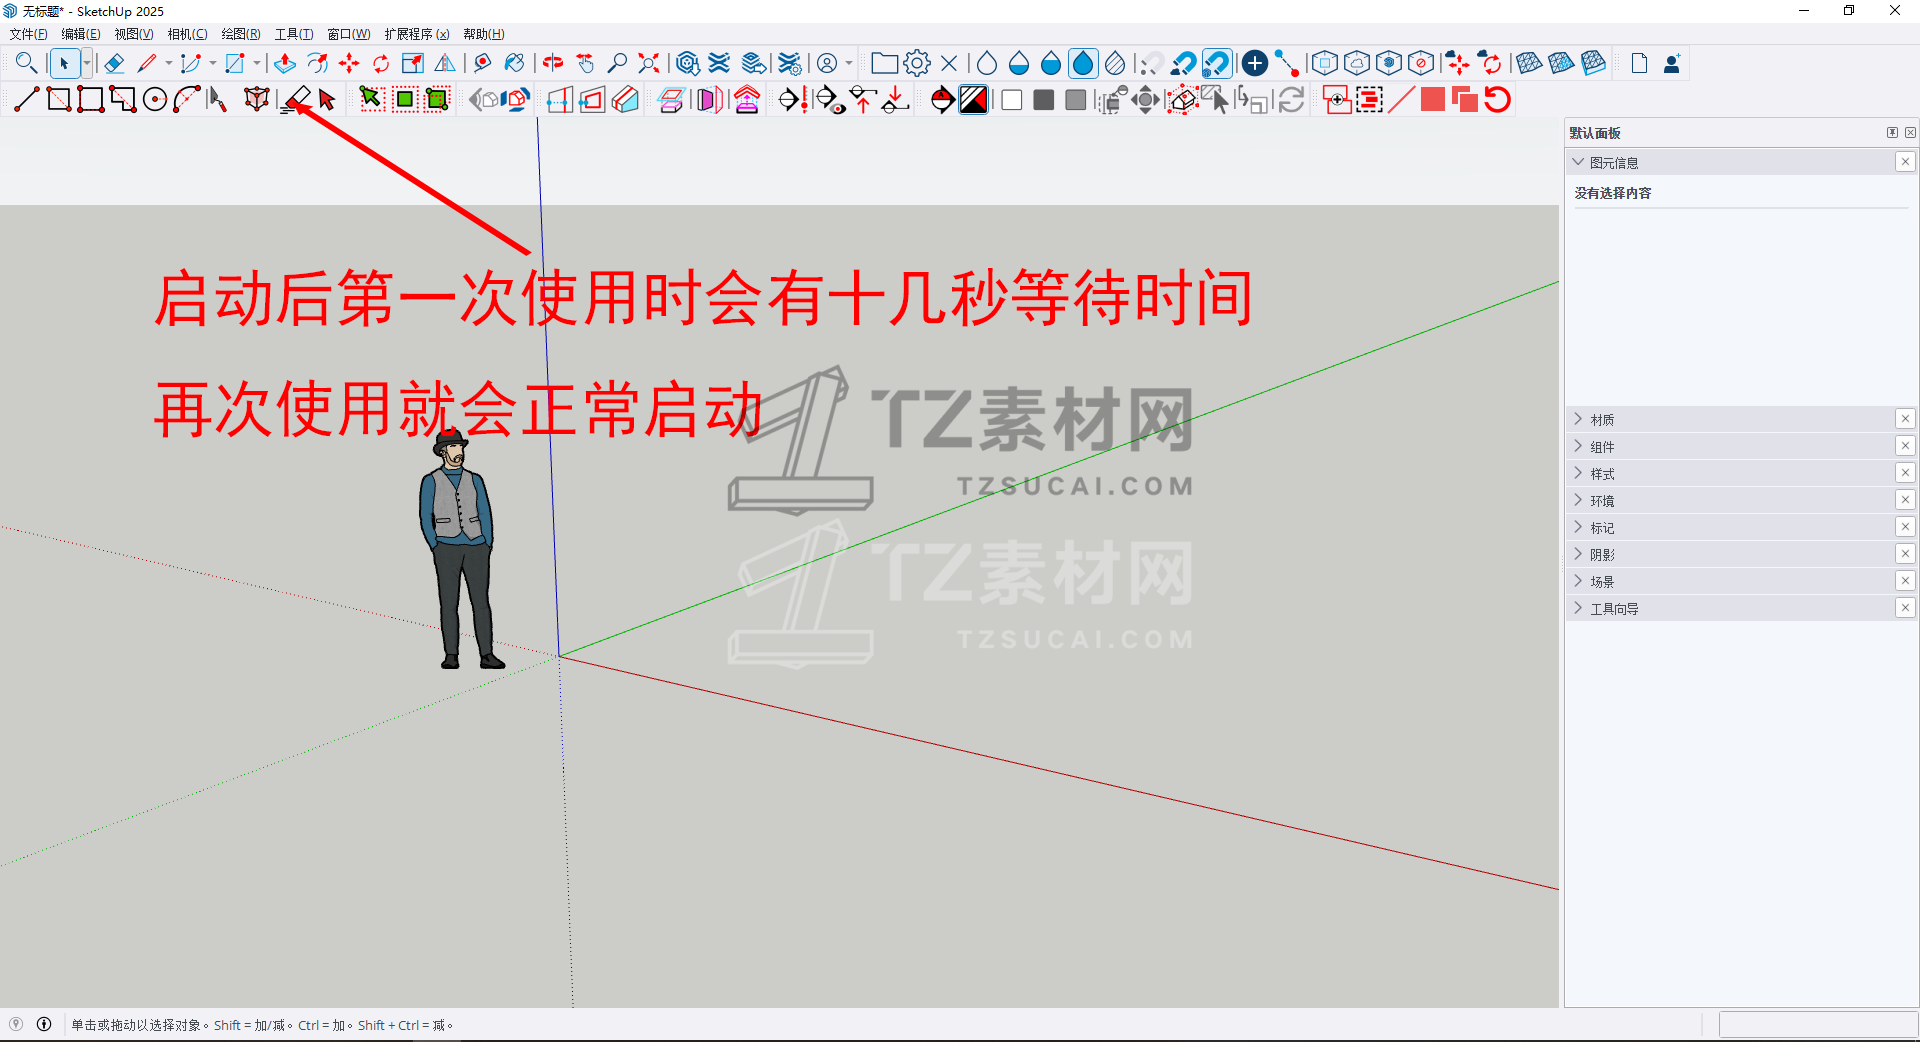Select the Push/Pull tool

[285, 64]
